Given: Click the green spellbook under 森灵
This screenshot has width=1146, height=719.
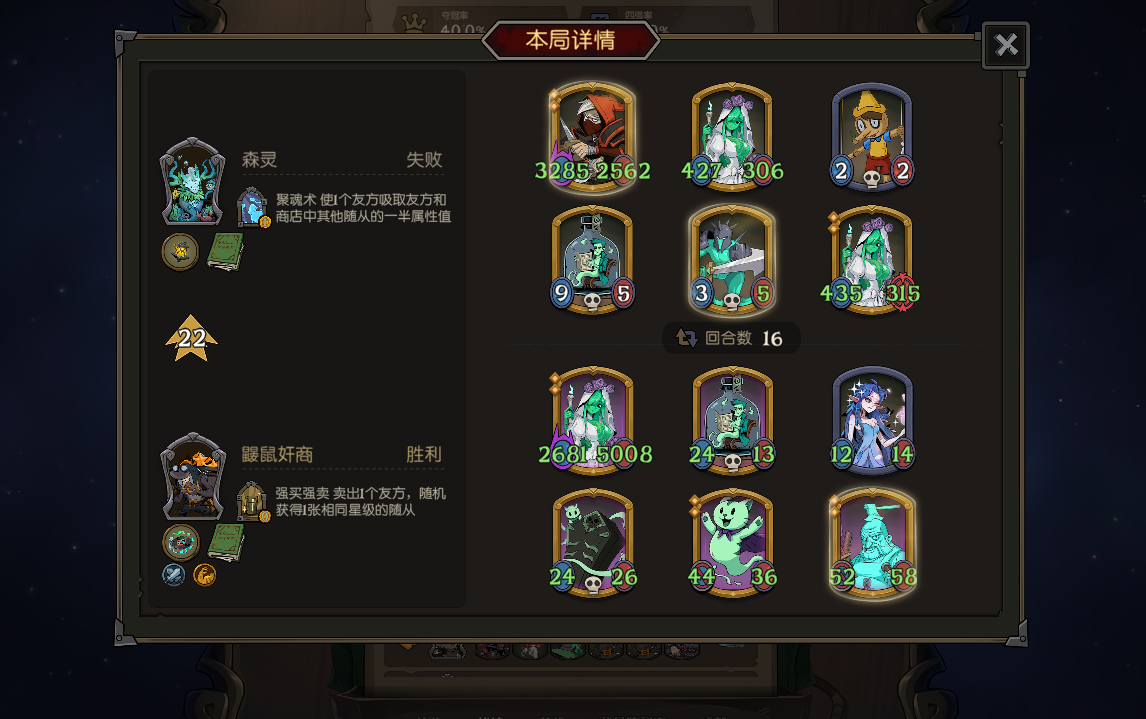Looking at the screenshot, I should tap(225, 252).
